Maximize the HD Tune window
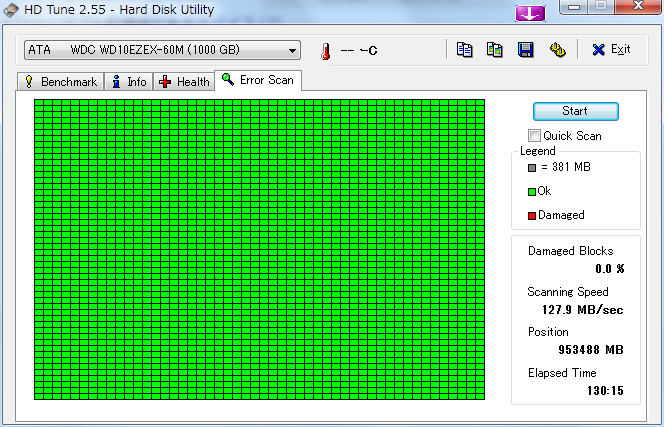 tap(601, 7)
